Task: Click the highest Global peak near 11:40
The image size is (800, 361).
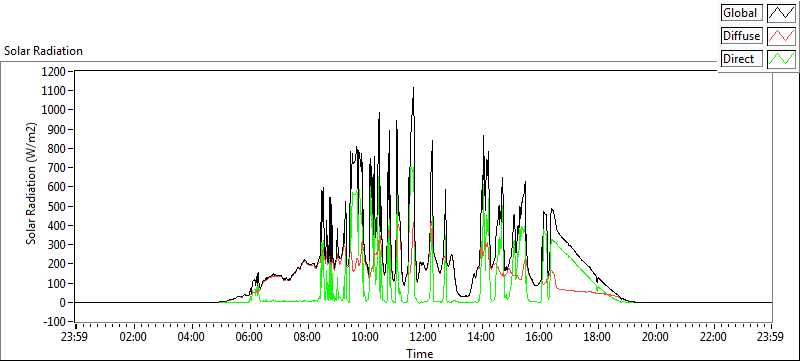Action: tap(413, 88)
